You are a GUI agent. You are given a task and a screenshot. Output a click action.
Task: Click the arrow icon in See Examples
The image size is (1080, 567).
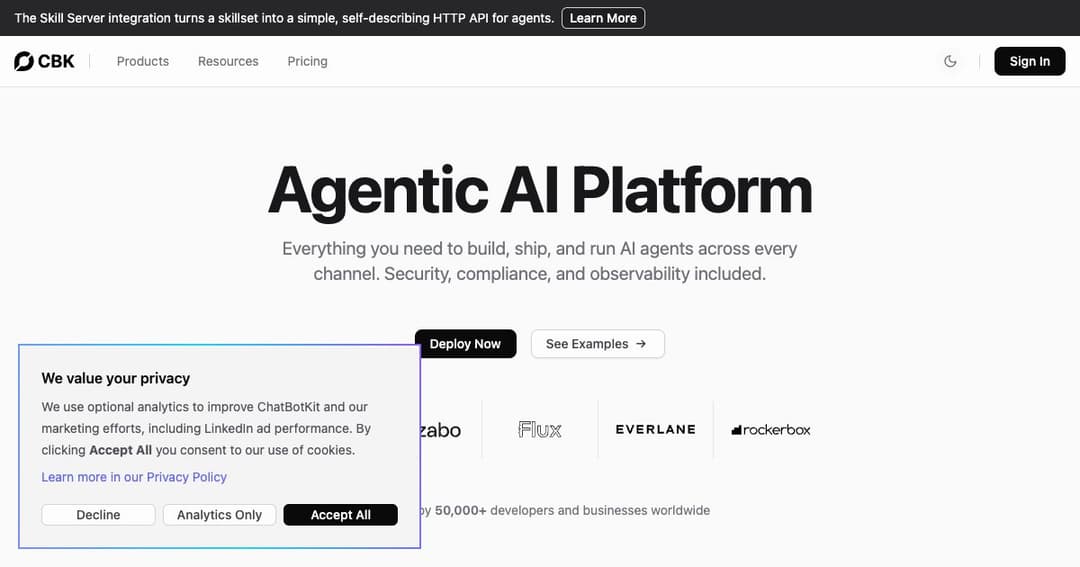(641, 344)
